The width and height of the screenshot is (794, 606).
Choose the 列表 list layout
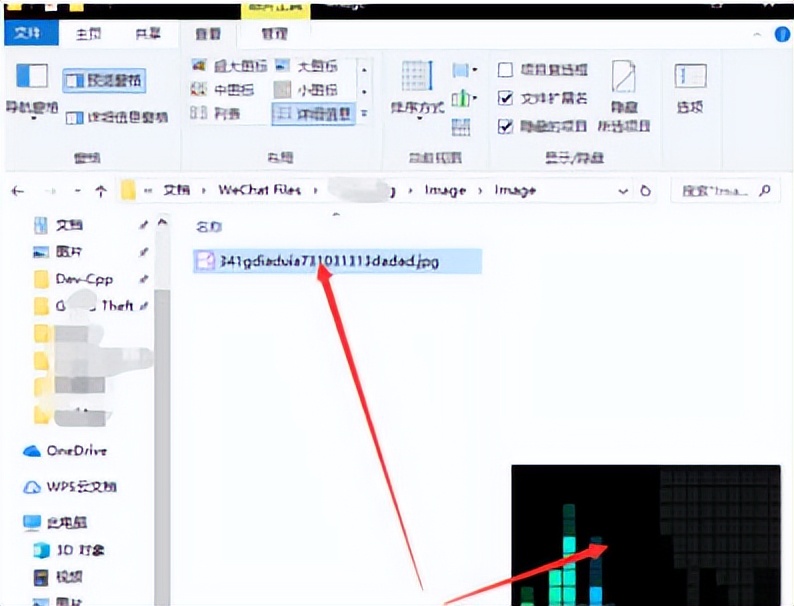click(215, 113)
